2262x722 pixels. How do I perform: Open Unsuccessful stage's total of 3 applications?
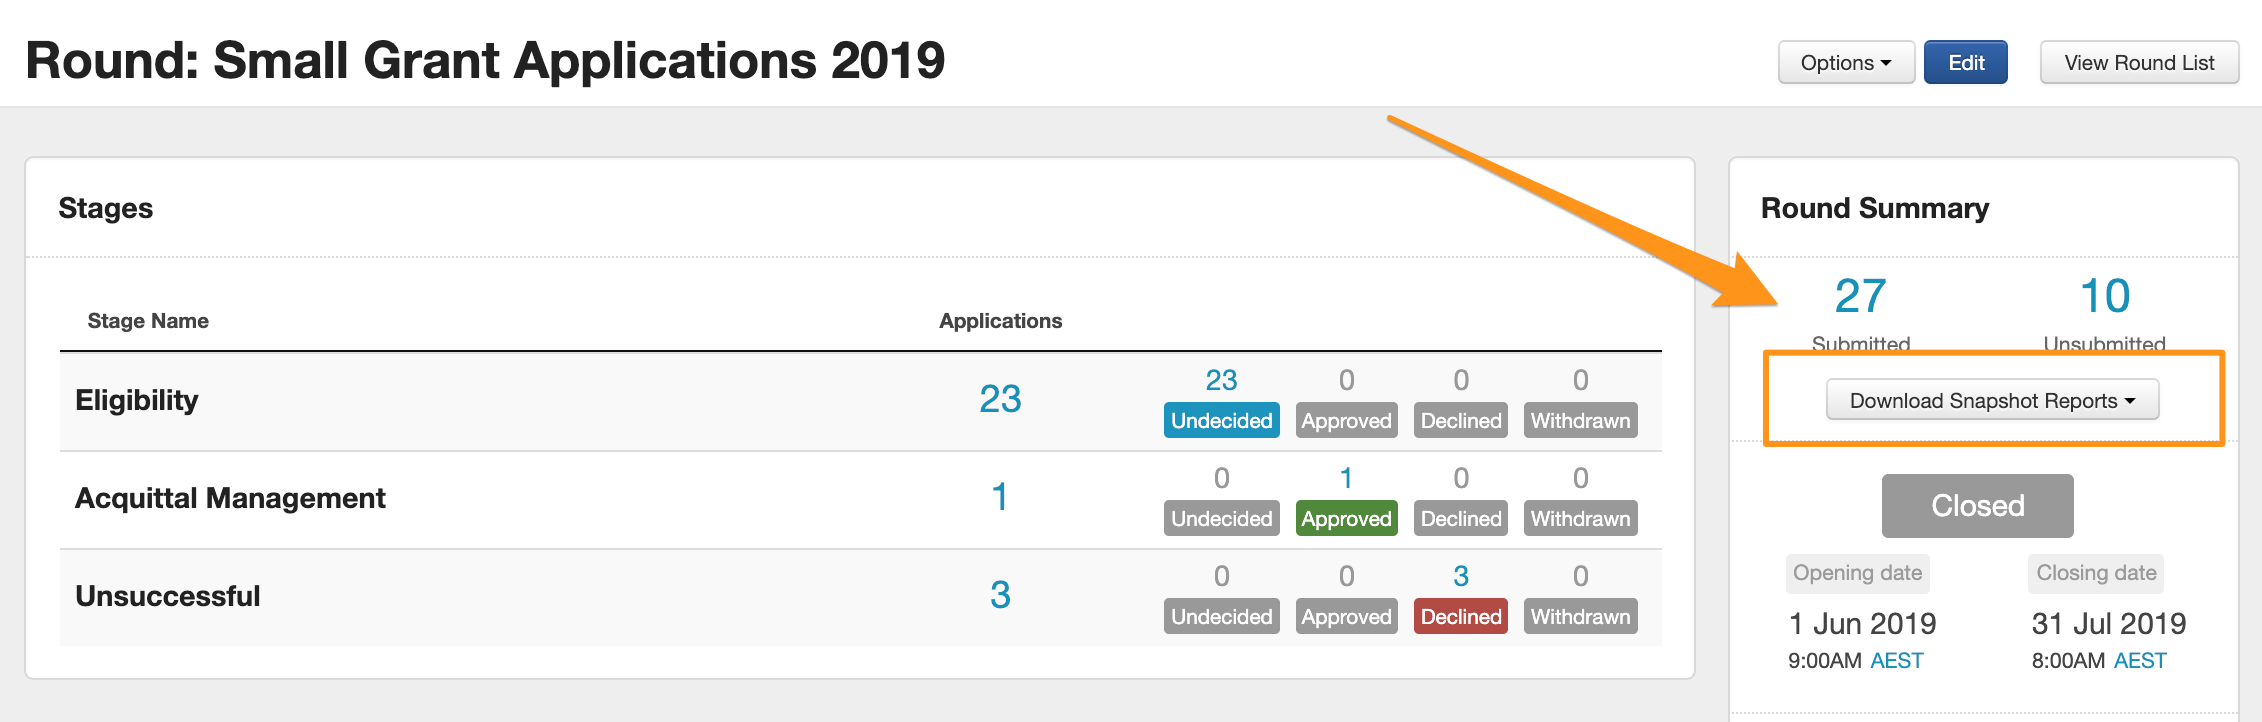click(1000, 595)
